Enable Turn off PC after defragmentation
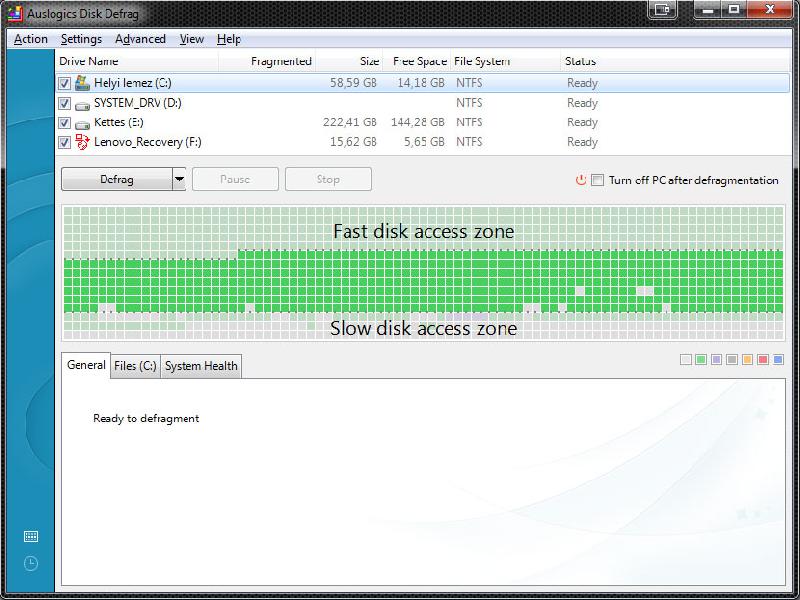The height and width of the screenshot is (600, 800). tap(597, 180)
